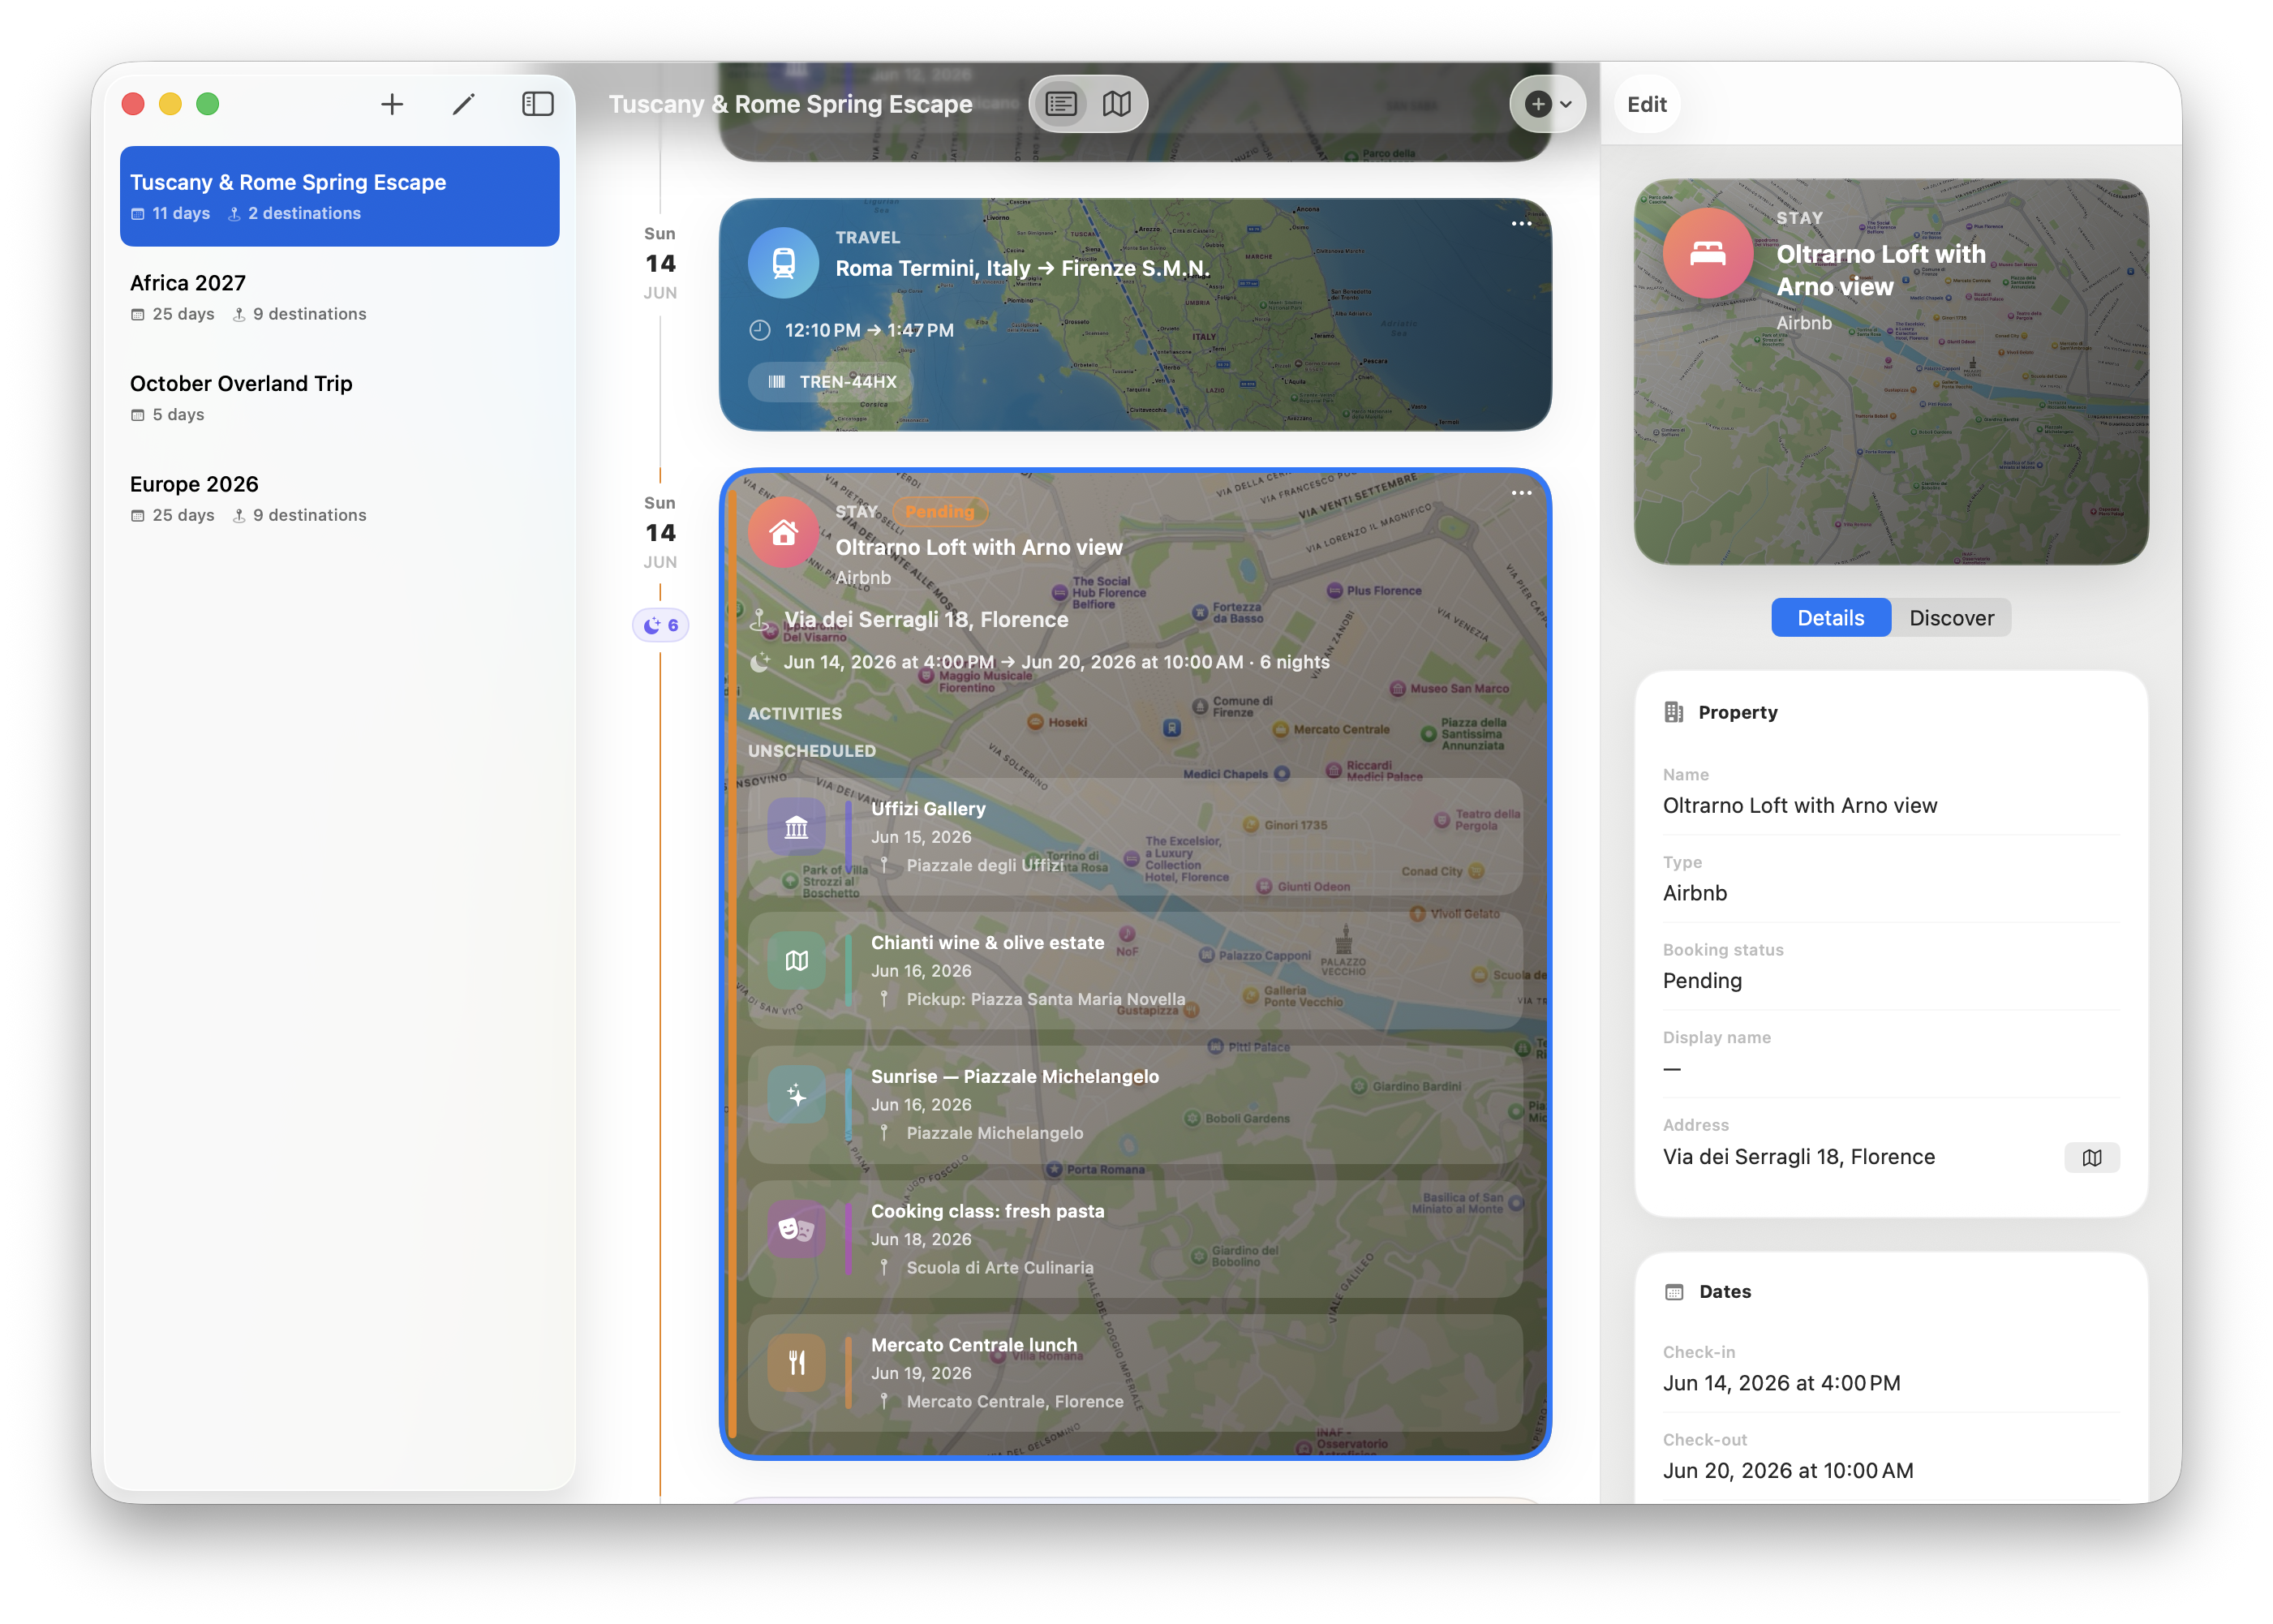
Task: Click the Check-in date value
Action: tap(1781, 1384)
